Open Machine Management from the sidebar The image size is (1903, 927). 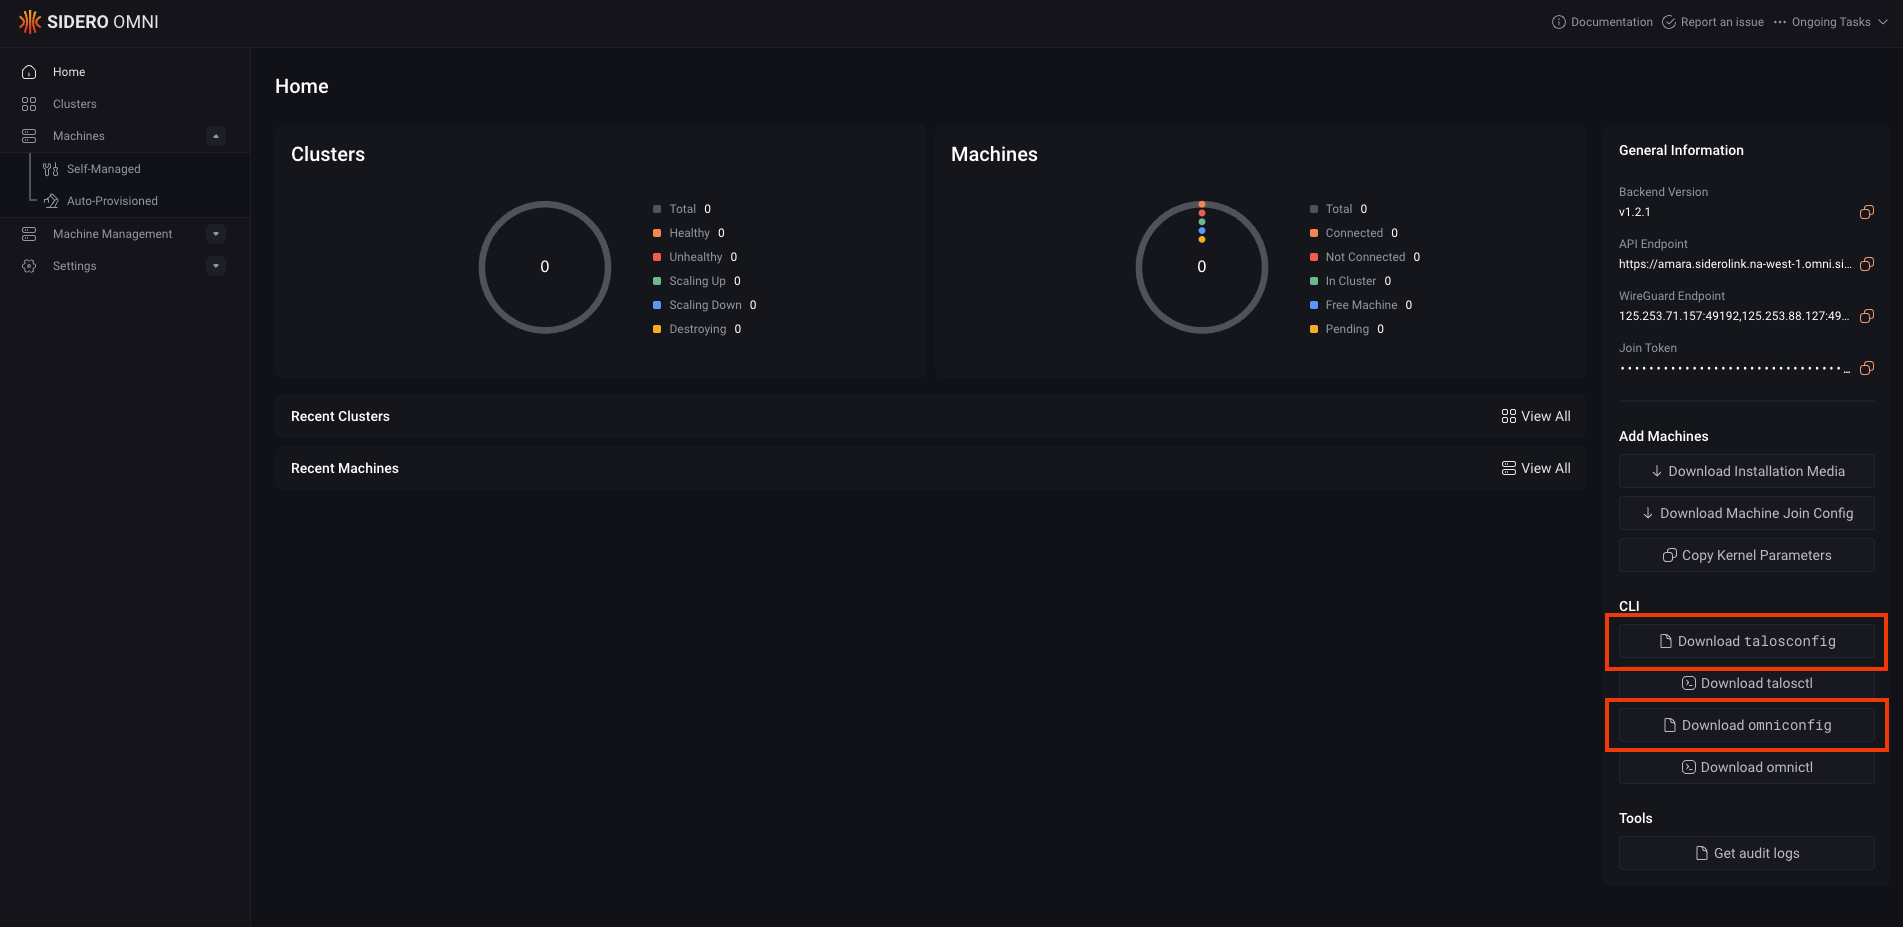tap(112, 233)
